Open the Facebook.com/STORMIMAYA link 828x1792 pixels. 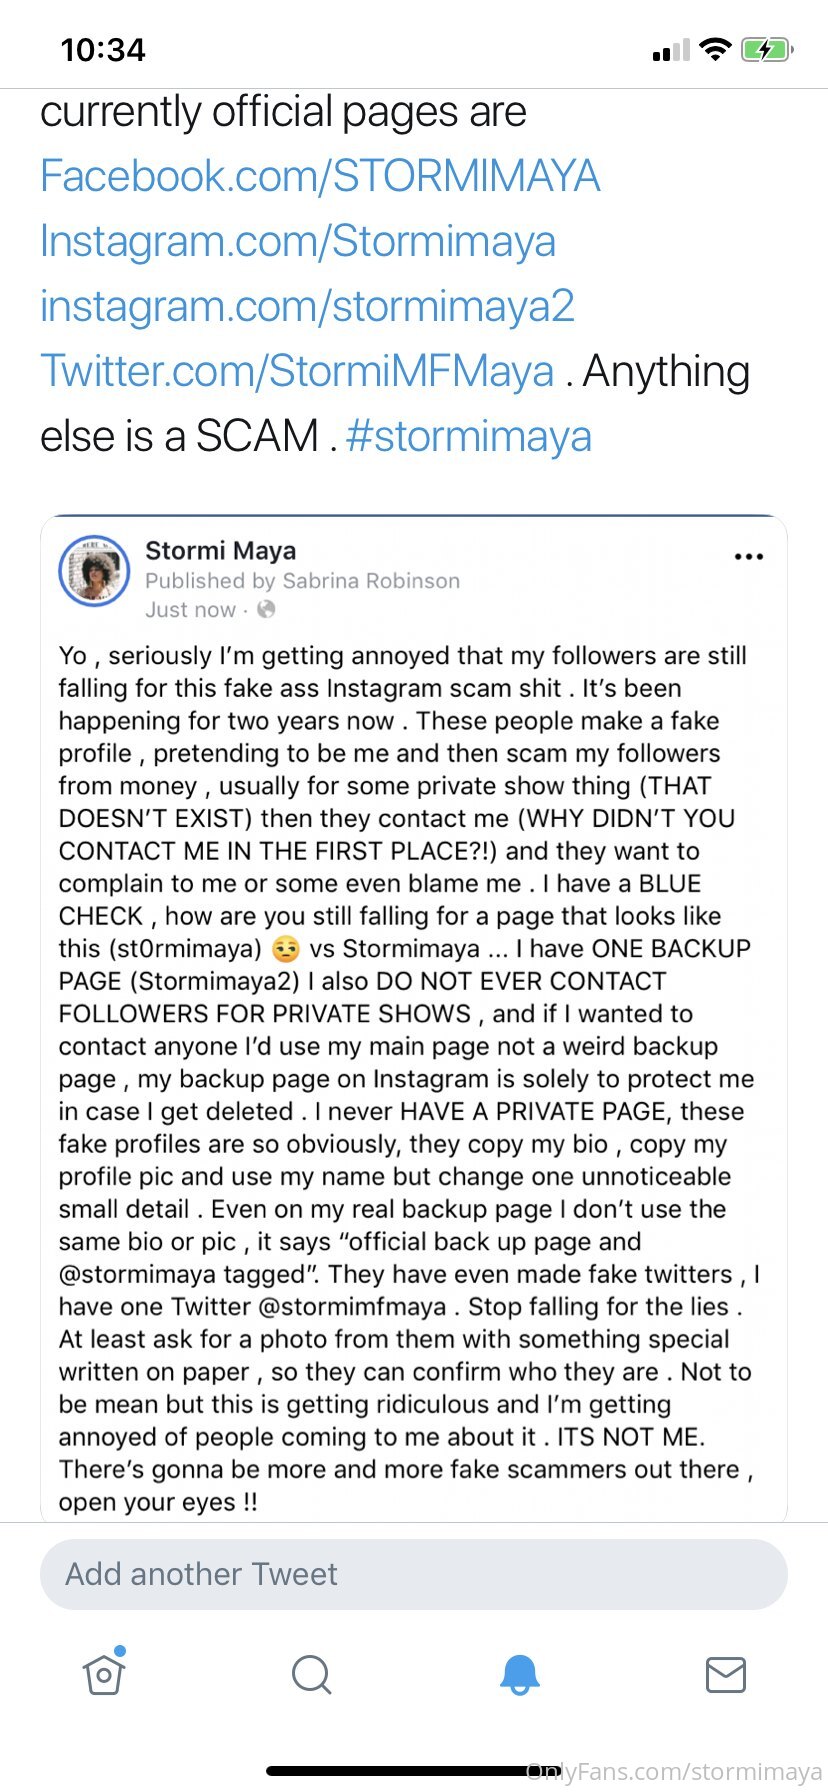tap(320, 177)
